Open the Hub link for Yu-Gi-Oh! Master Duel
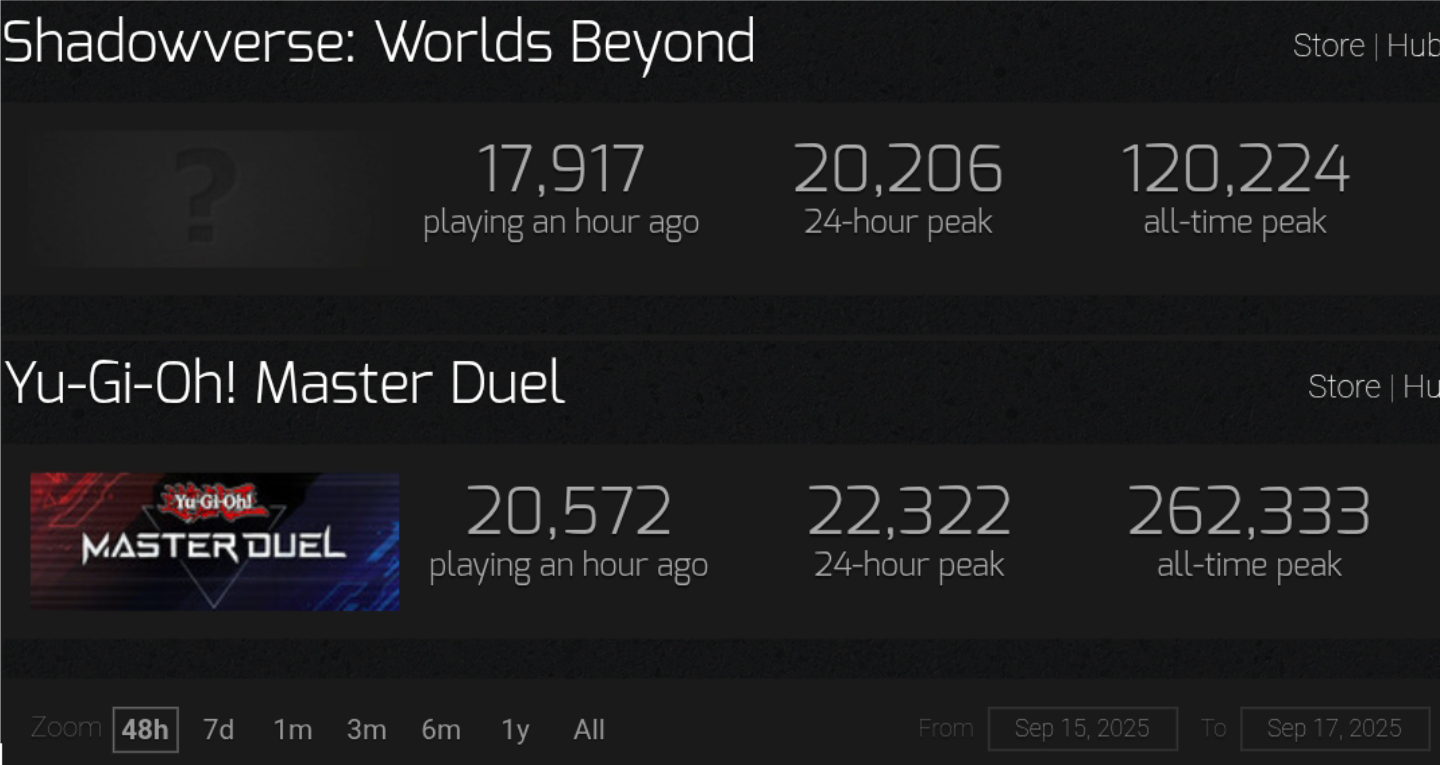1440x765 pixels. pyautogui.click(x=1421, y=386)
